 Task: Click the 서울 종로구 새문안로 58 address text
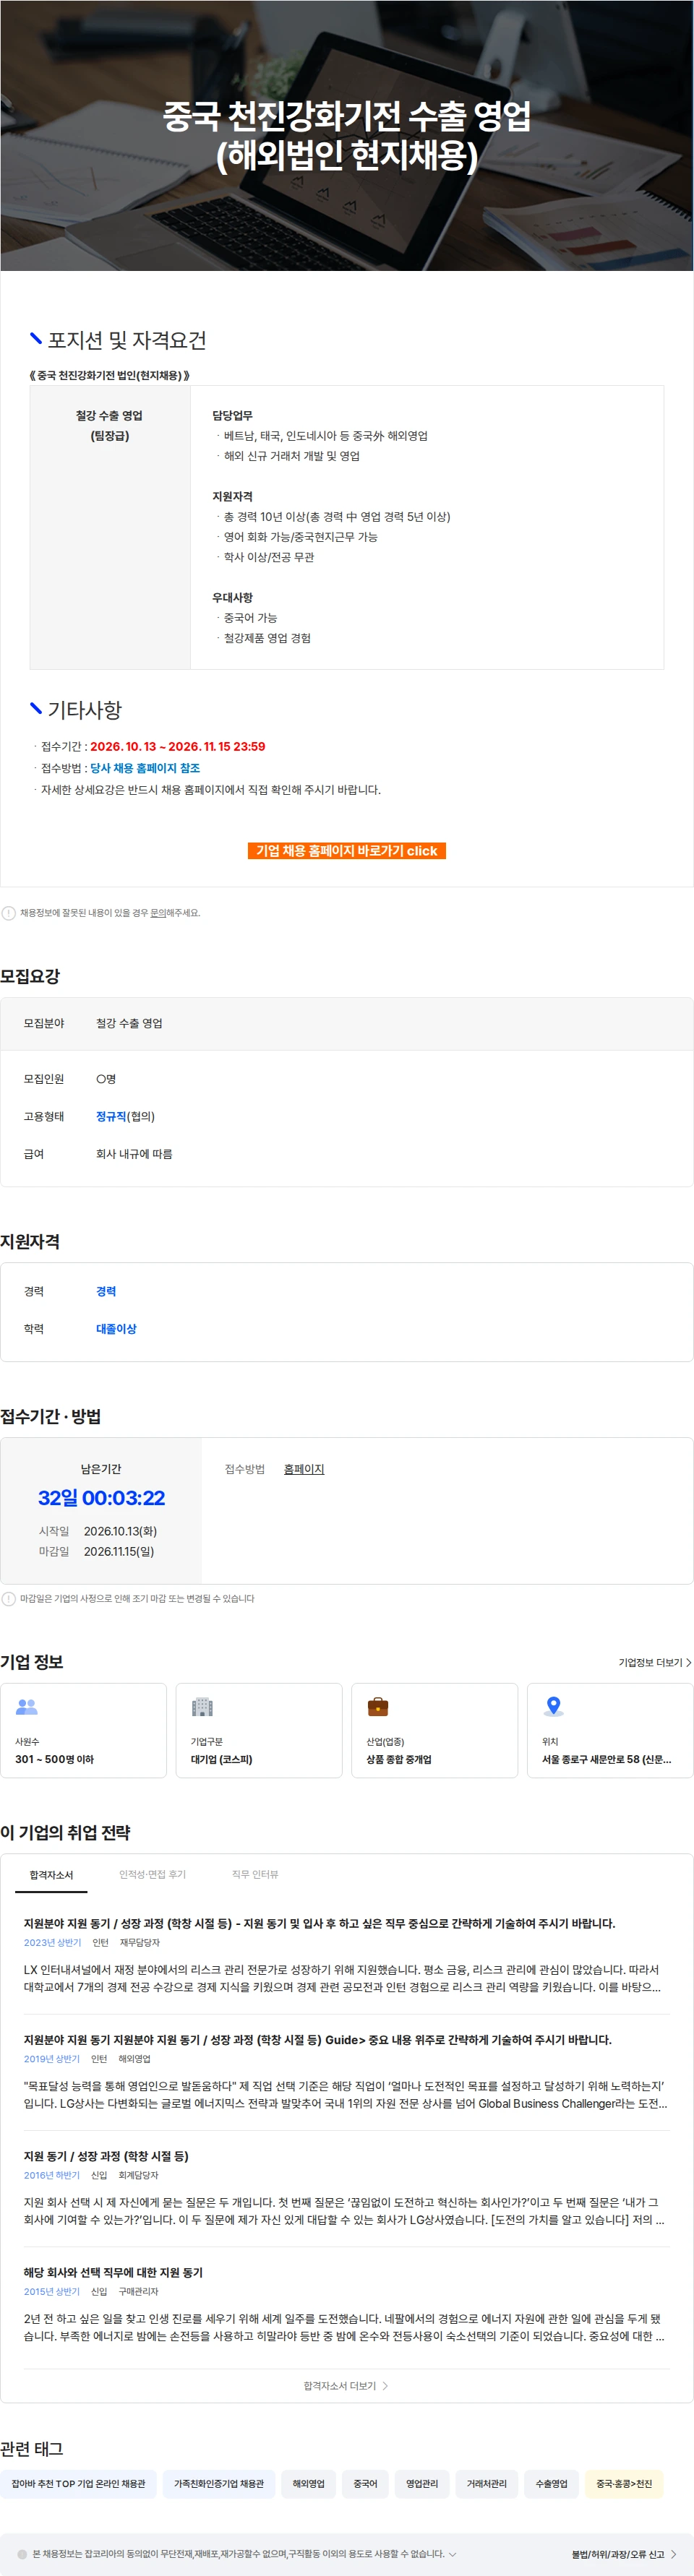tap(606, 1759)
